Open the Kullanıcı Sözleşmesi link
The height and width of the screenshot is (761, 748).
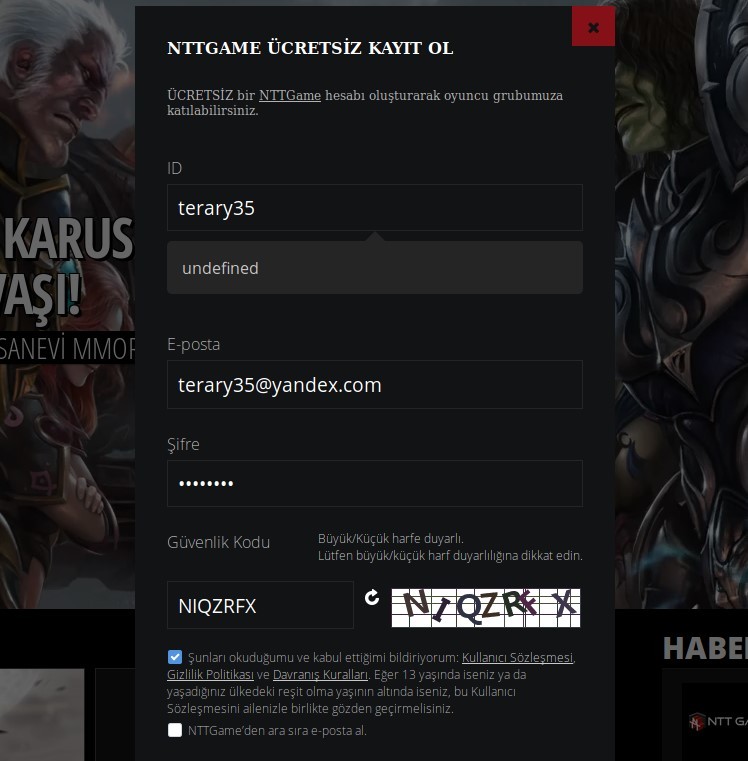517,658
